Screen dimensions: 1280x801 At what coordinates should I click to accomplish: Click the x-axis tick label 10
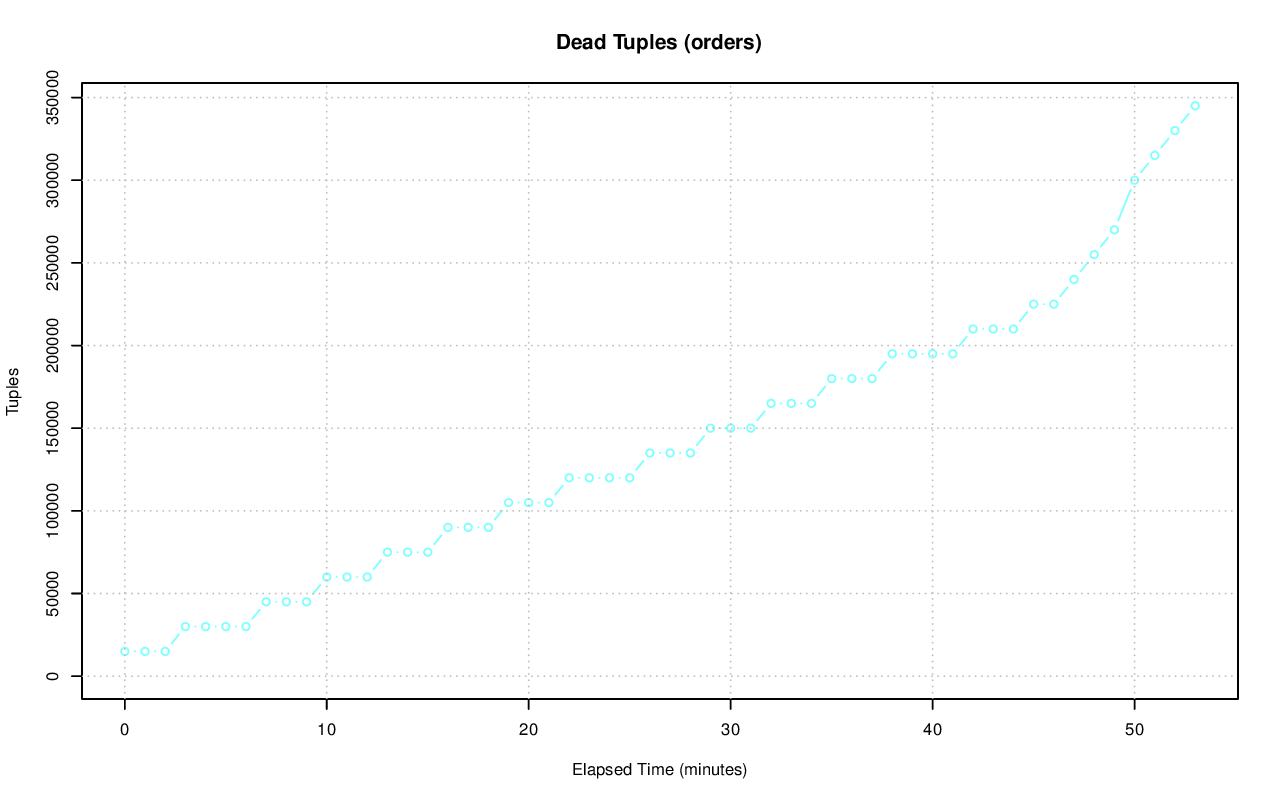(x=327, y=730)
